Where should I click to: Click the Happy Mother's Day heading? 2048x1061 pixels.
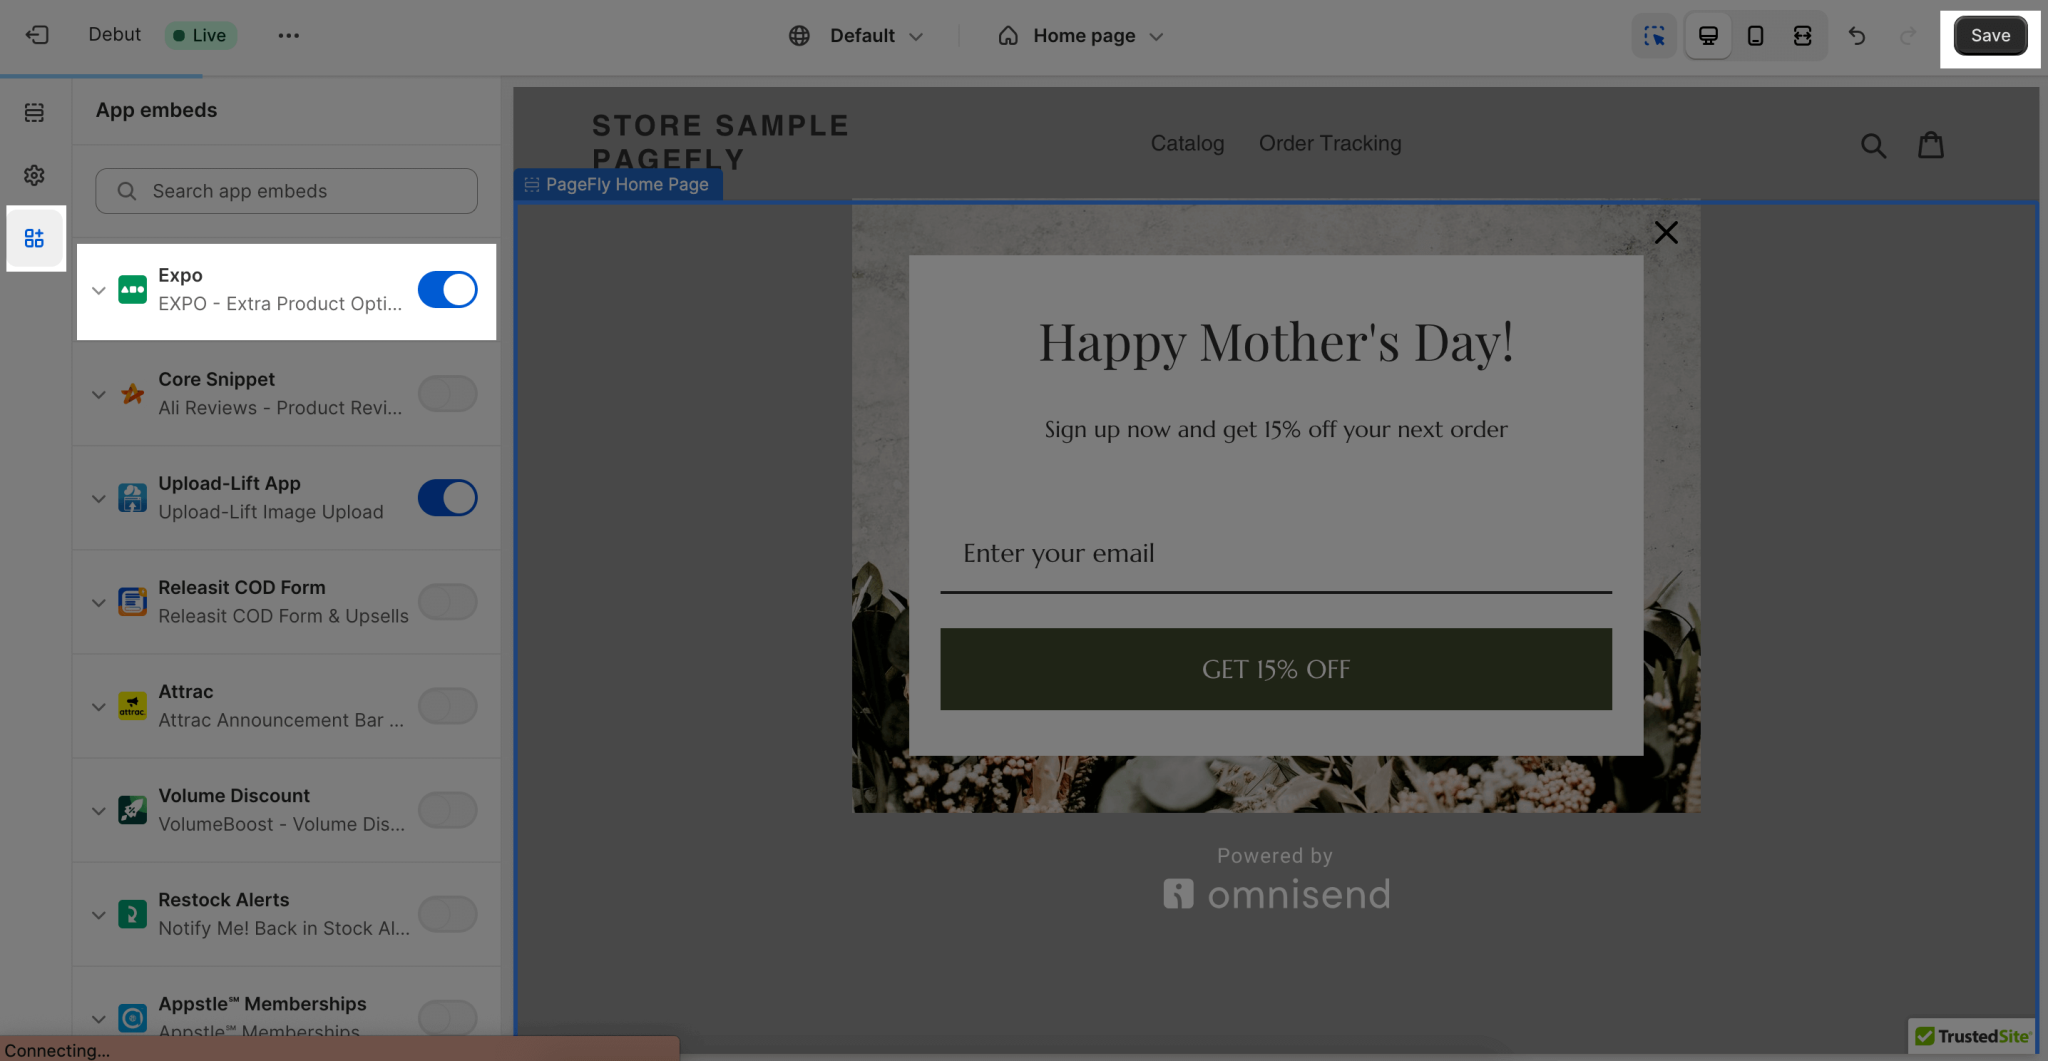(x=1276, y=342)
